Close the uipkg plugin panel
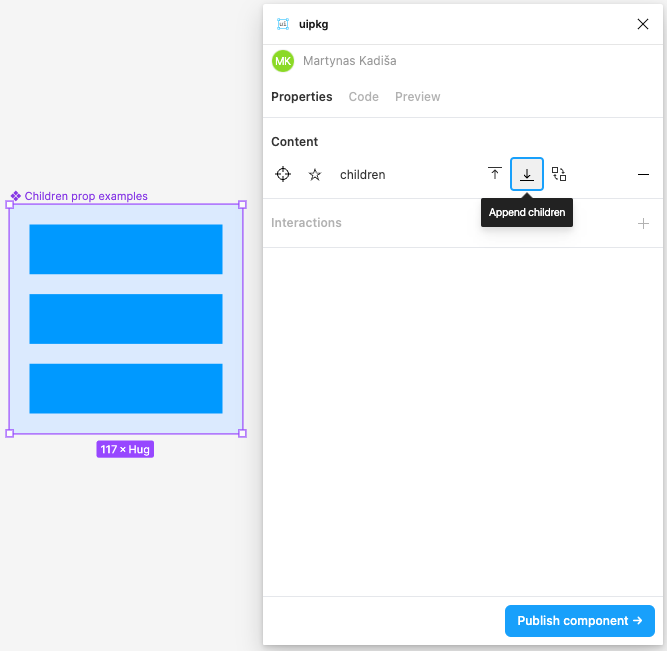 pyautogui.click(x=643, y=24)
